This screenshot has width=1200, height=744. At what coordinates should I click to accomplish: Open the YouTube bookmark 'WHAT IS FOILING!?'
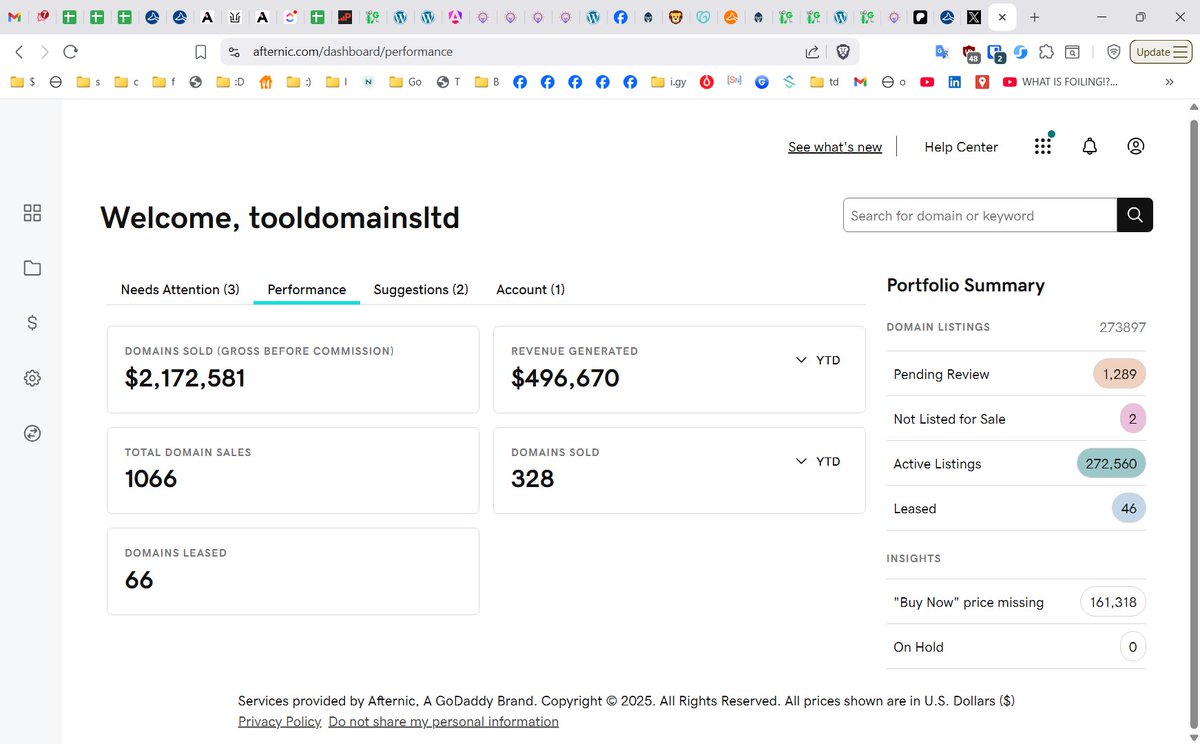pos(1059,82)
